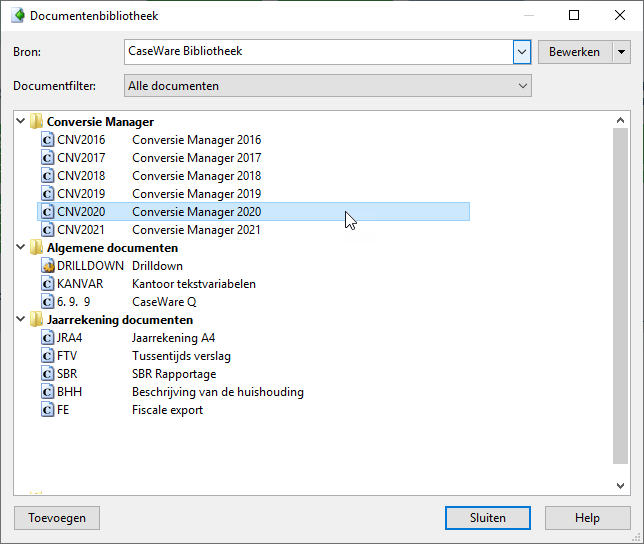The image size is (644, 544).
Task: Click the Help button
Action: point(588,518)
